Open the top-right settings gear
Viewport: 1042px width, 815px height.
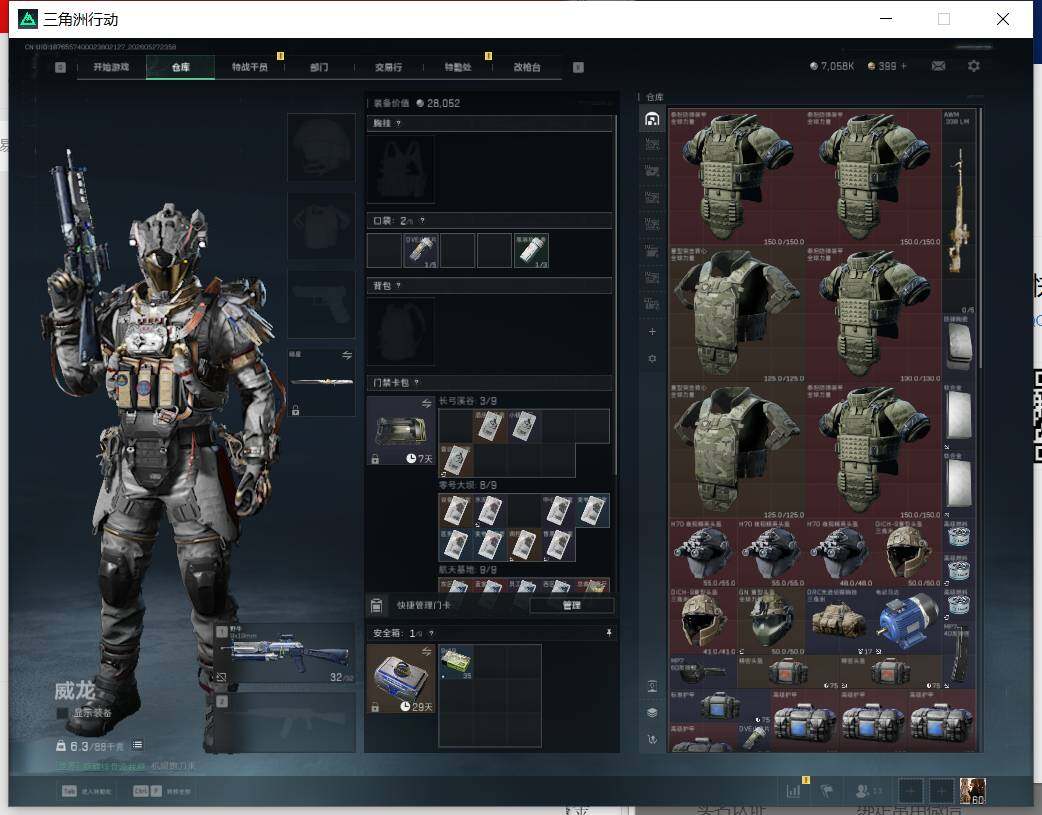click(x=974, y=66)
